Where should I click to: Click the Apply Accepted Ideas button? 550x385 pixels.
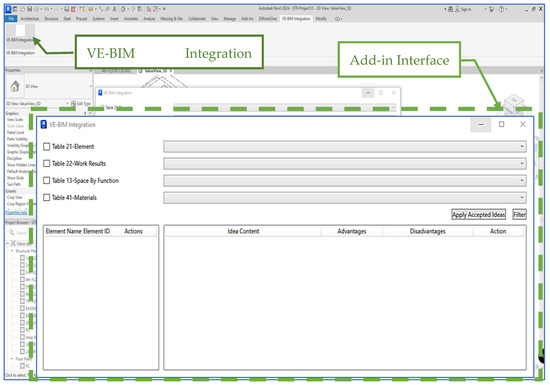[478, 215]
